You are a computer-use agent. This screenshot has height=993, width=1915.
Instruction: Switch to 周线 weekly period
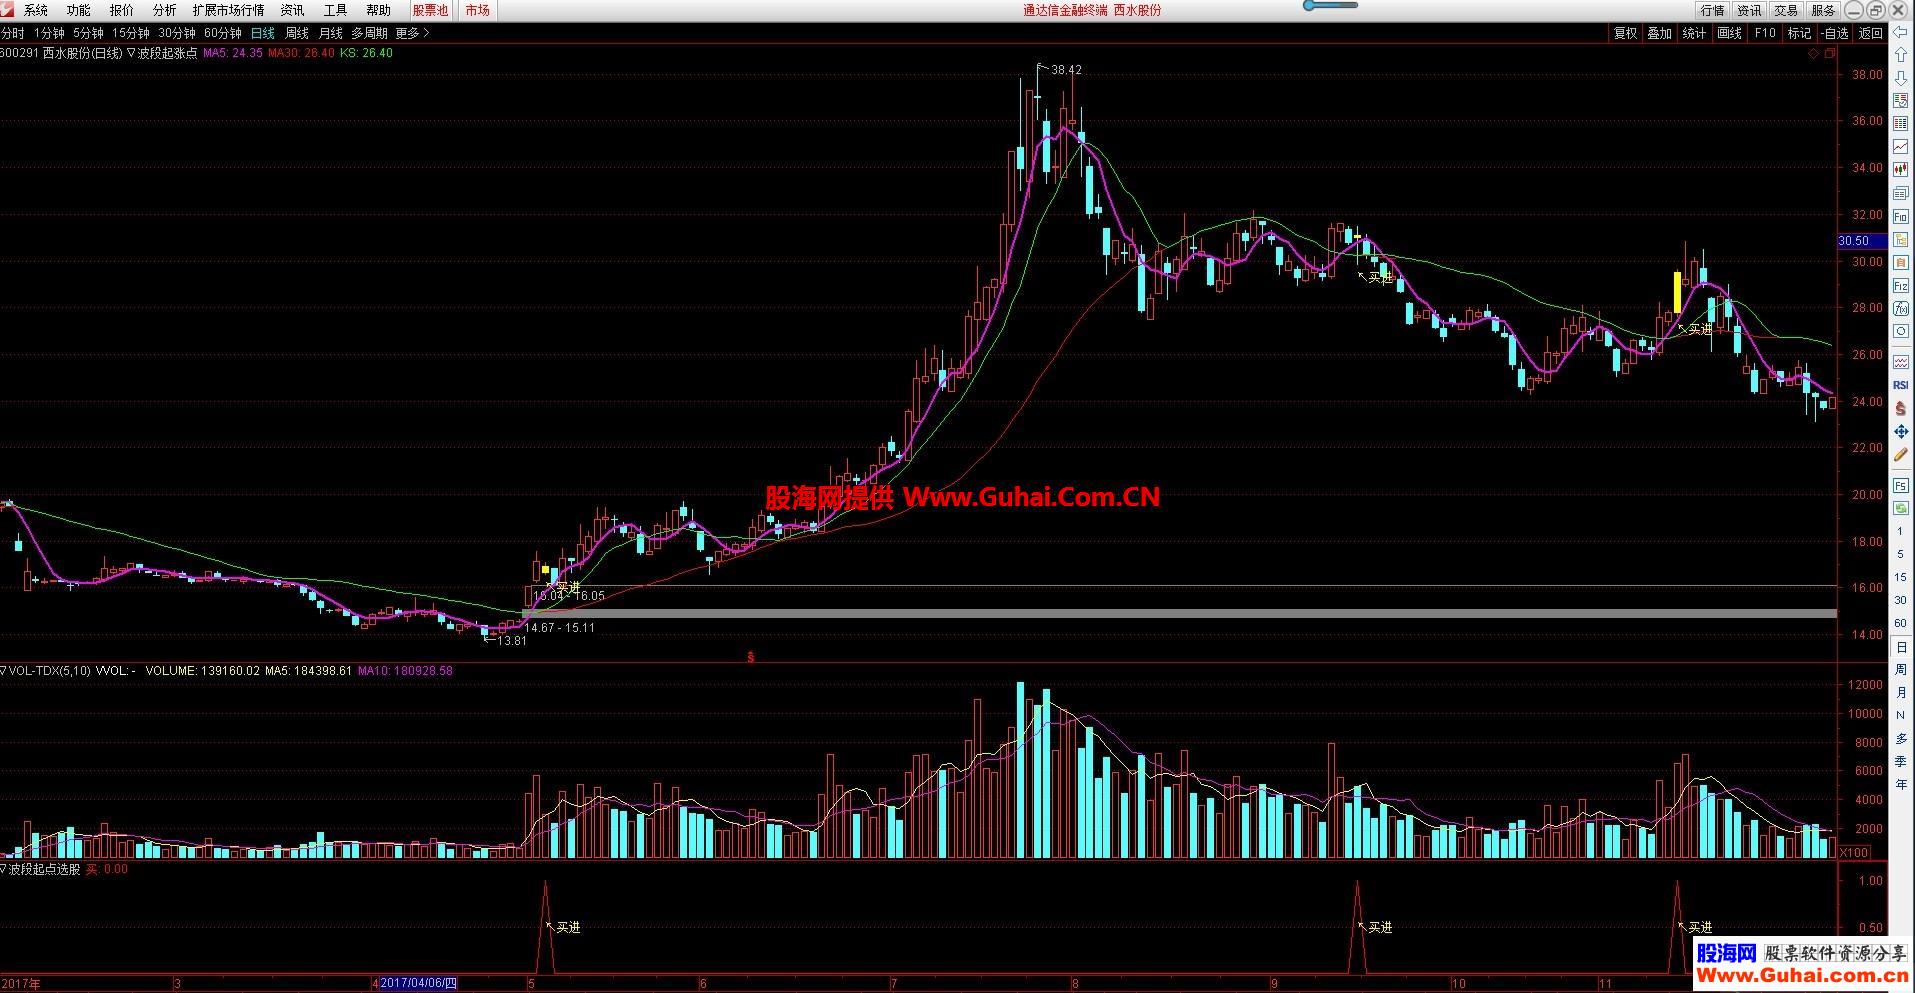tap(297, 33)
